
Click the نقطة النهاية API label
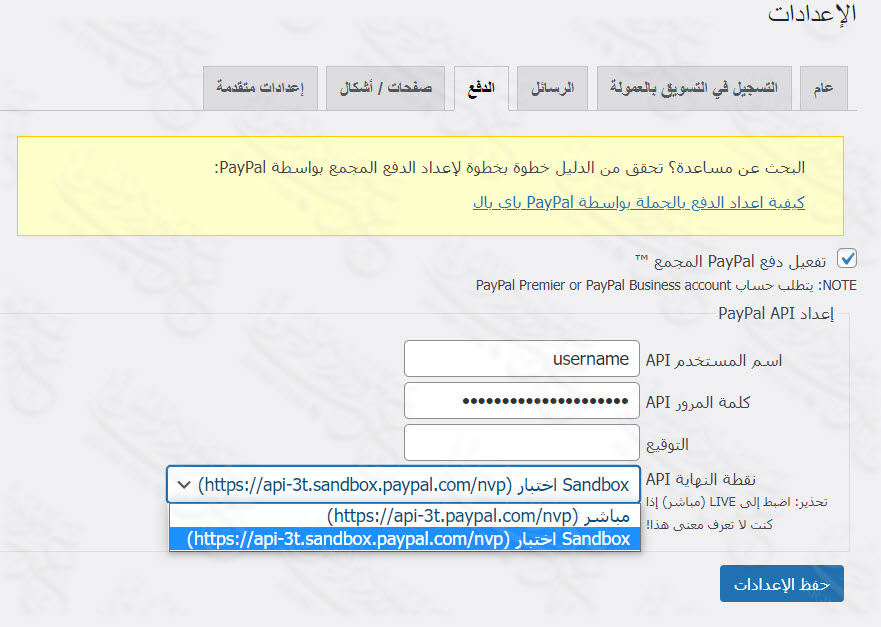point(701,479)
